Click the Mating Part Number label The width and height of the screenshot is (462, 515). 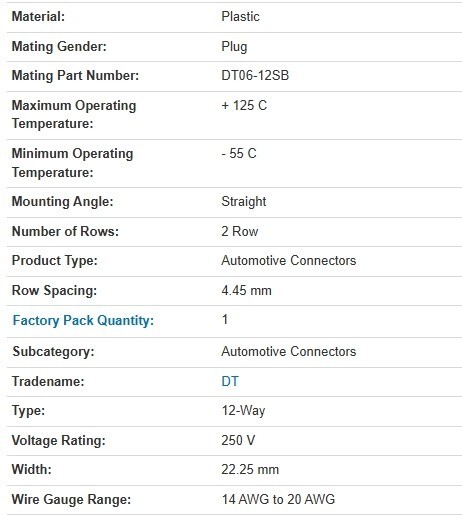pyautogui.click(x=75, y=75)
